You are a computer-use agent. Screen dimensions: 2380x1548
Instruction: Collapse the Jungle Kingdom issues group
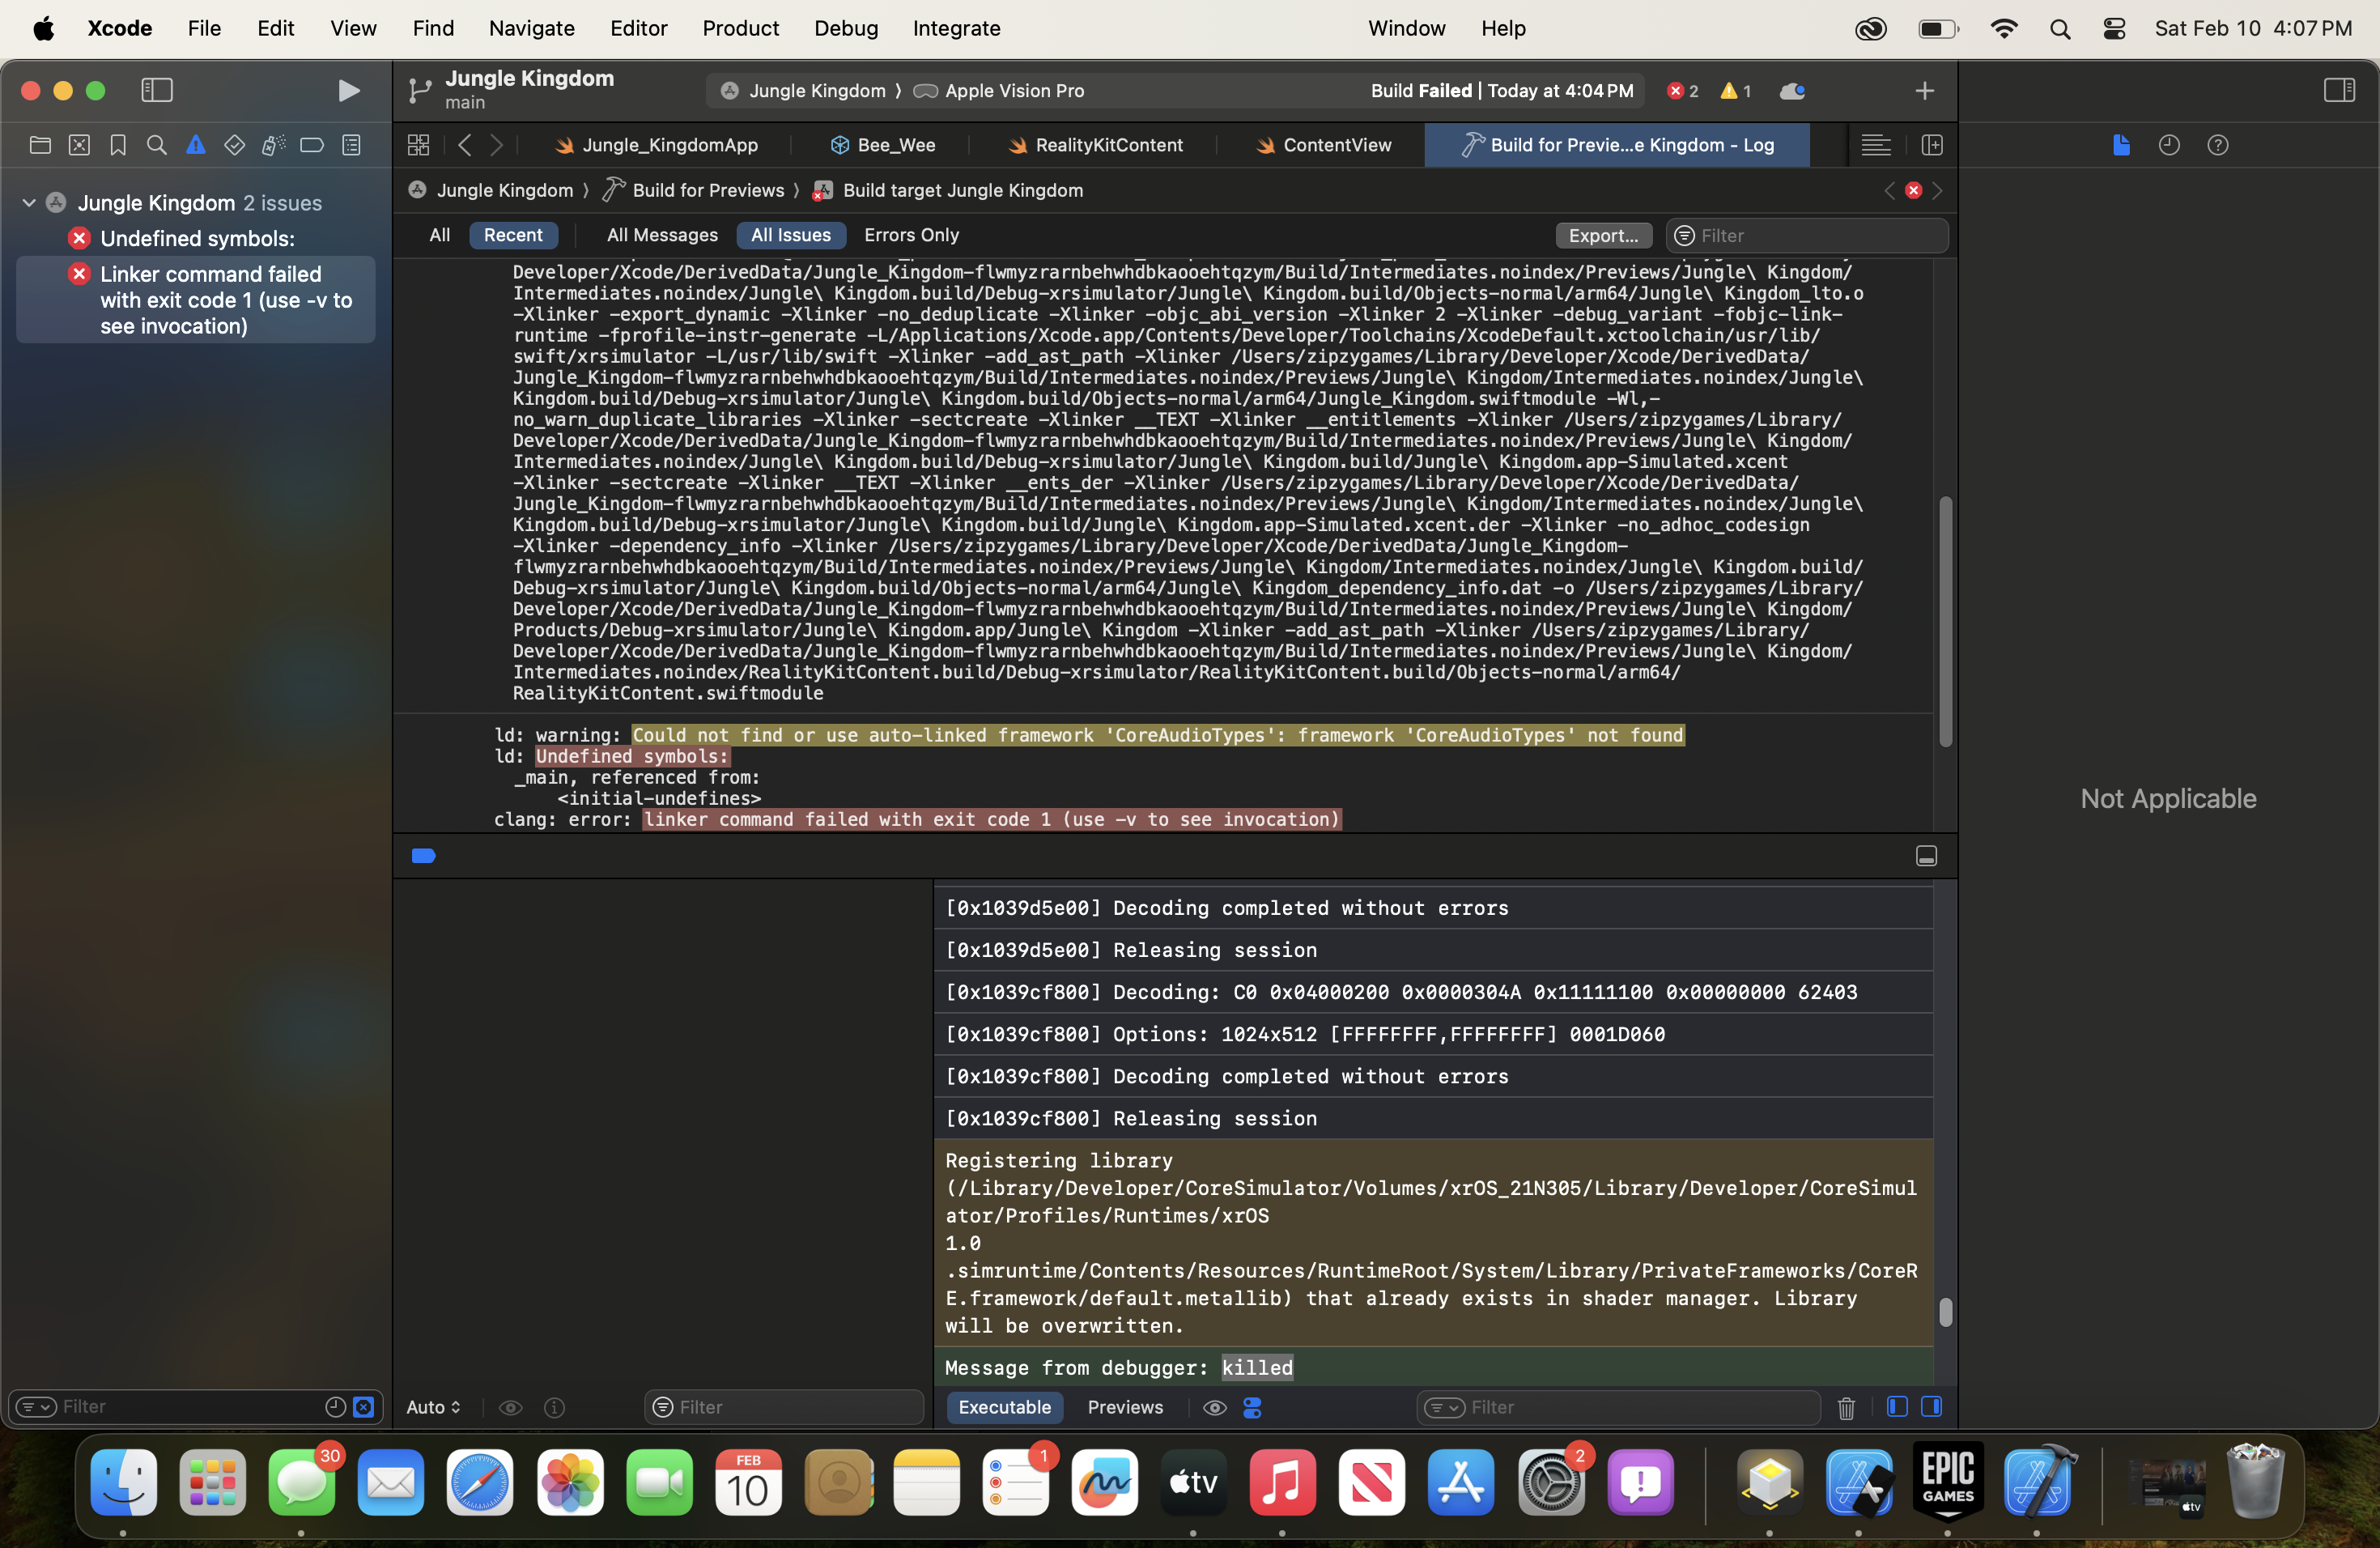pyautogui.click(x=29, y=203)
